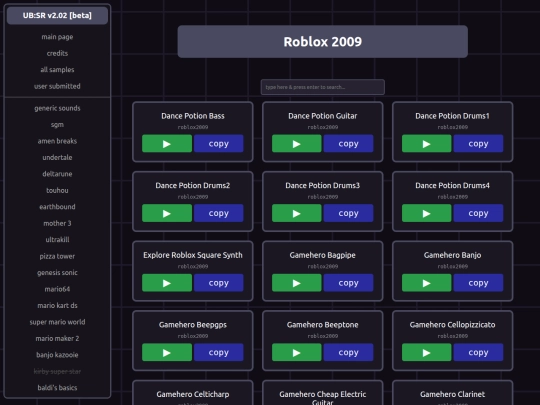
Task: Select the pizza tower category
Action: click(x=57, y=256)
